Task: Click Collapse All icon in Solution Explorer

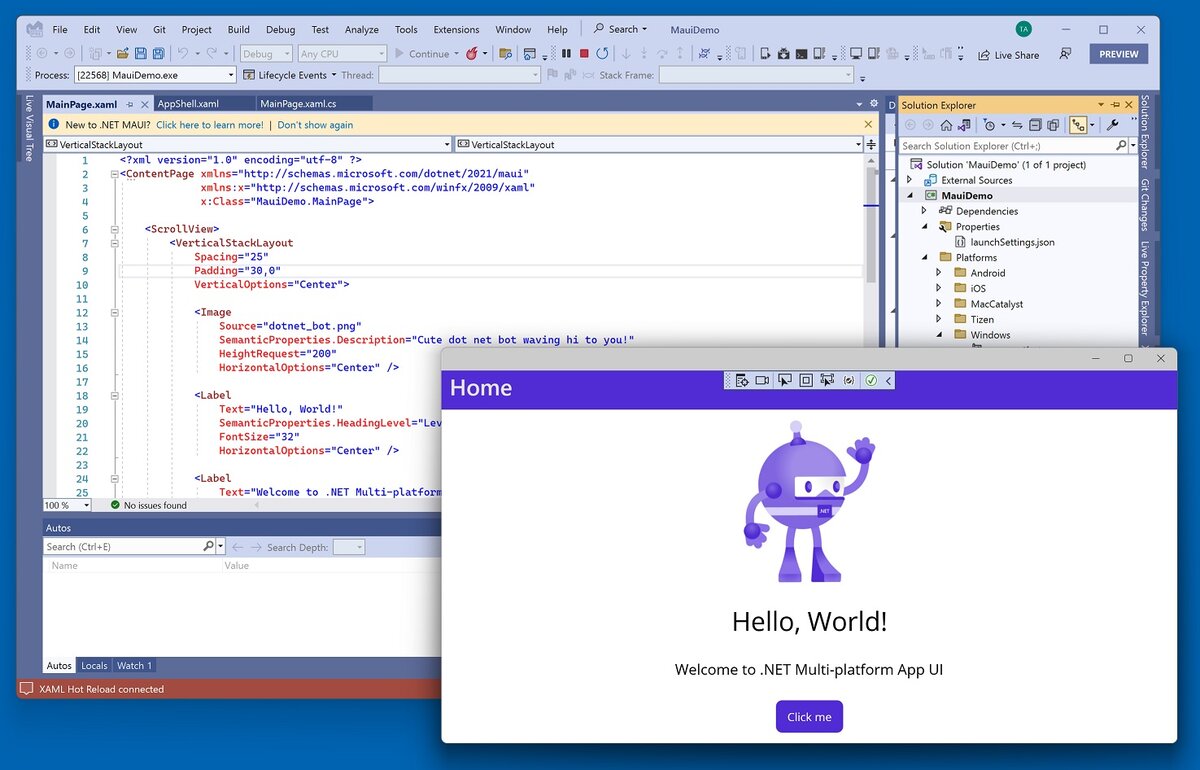Action: point(1035,125)
